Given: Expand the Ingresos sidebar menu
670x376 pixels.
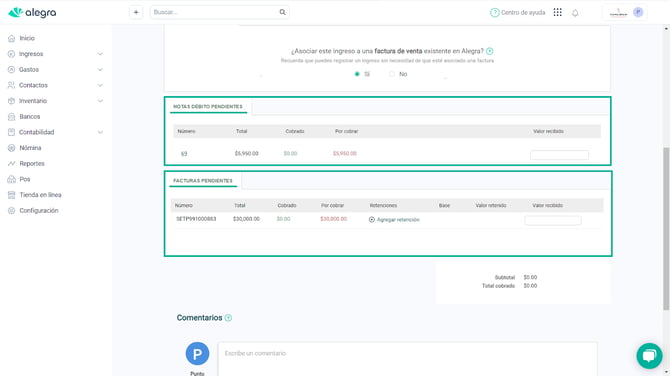Looking at the screenshot, I should [100, 54].
